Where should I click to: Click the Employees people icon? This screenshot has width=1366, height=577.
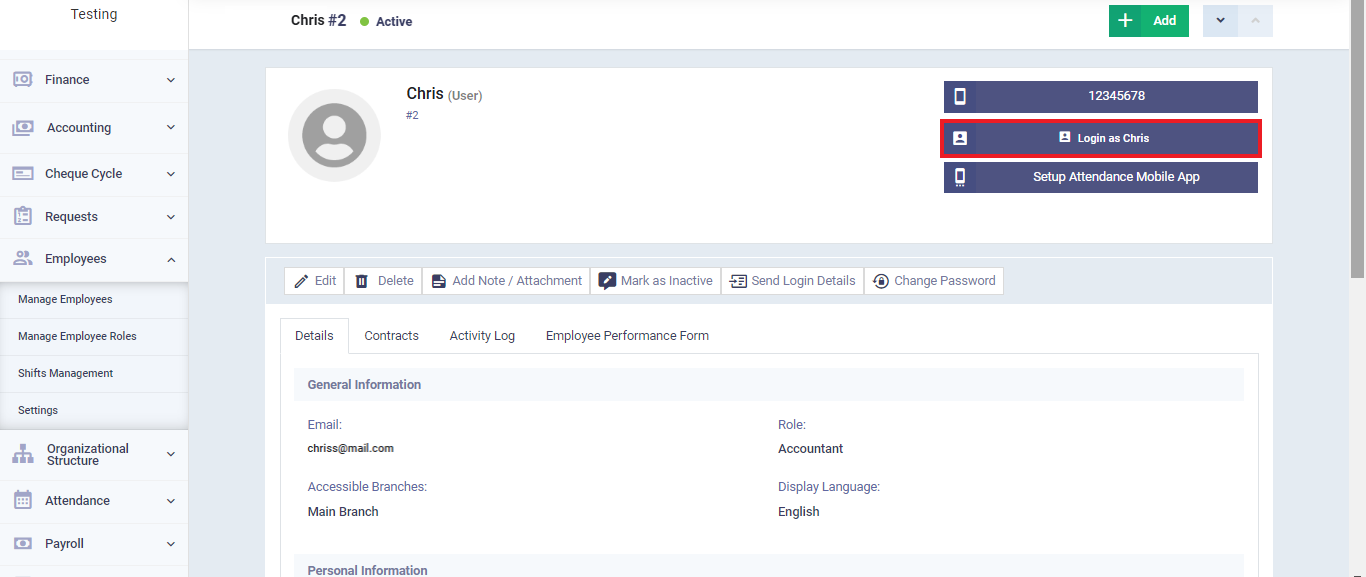coord(22,258)
